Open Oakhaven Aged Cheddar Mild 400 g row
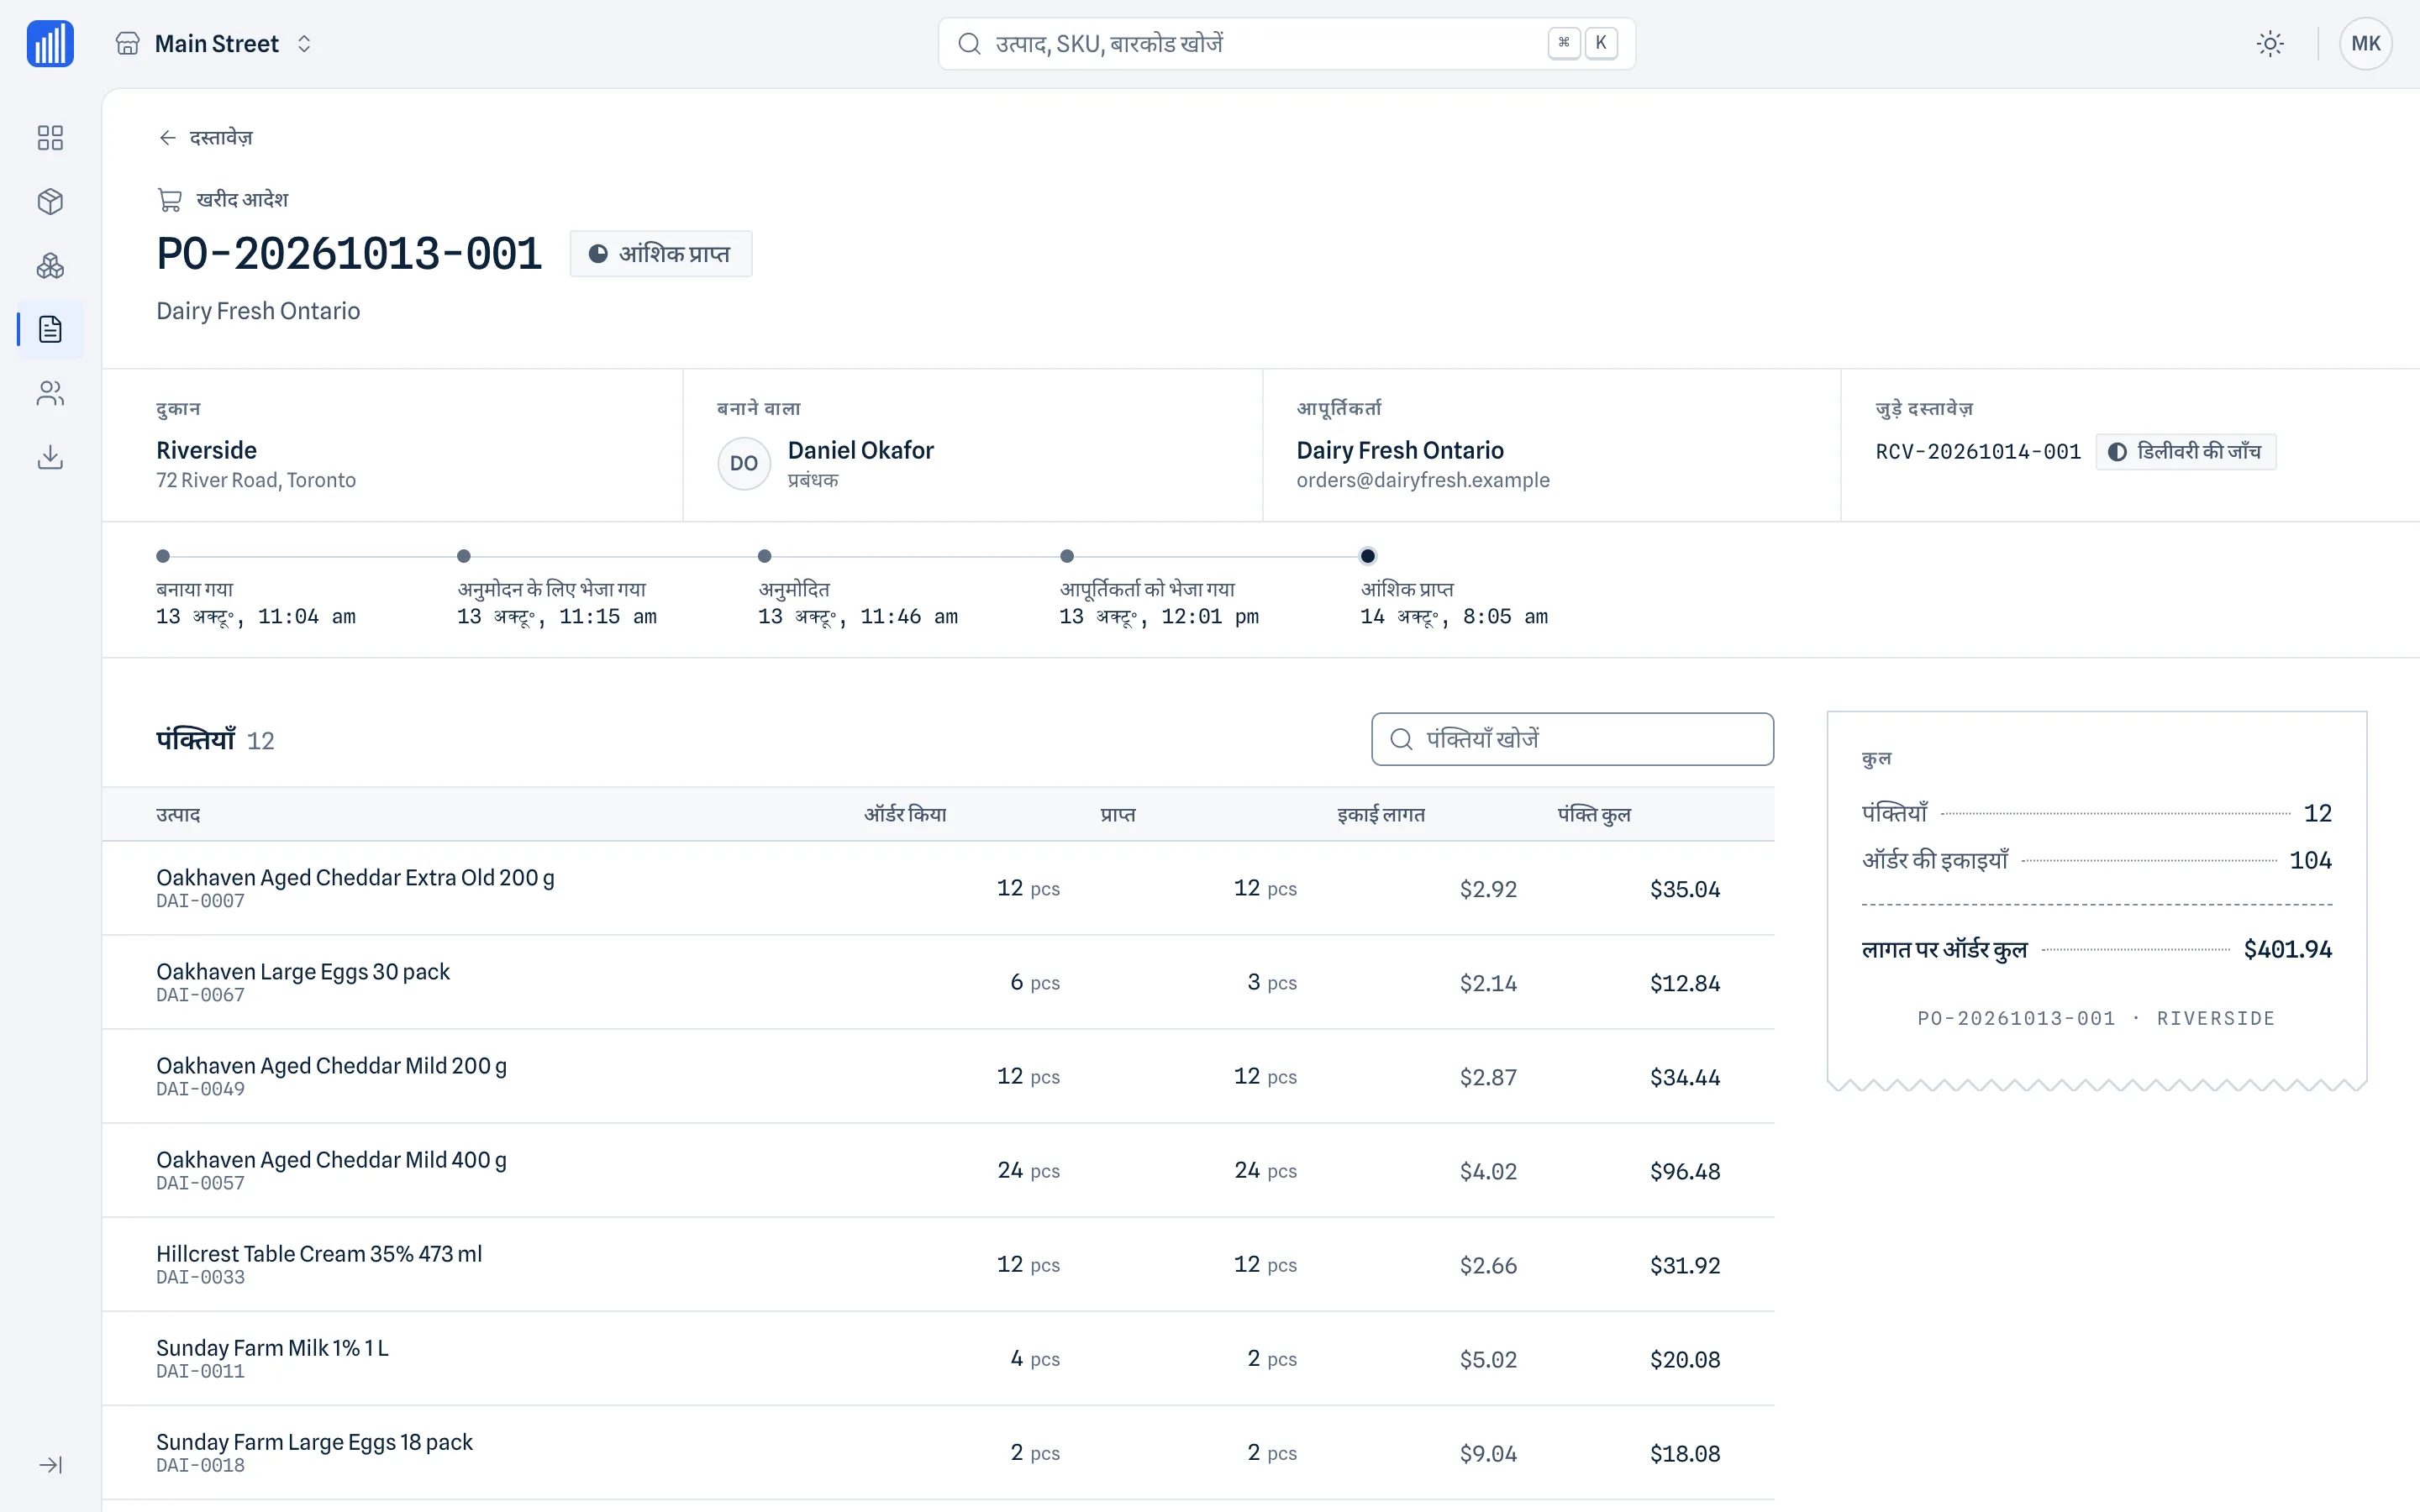 click(938, 1170)
